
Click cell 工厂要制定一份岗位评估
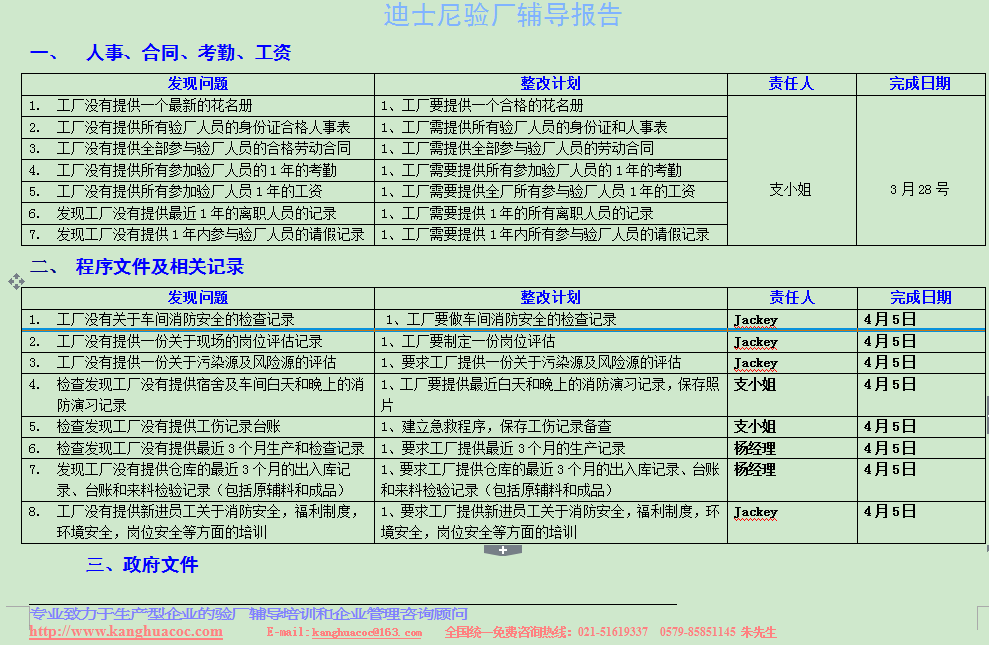click(551, 341)
